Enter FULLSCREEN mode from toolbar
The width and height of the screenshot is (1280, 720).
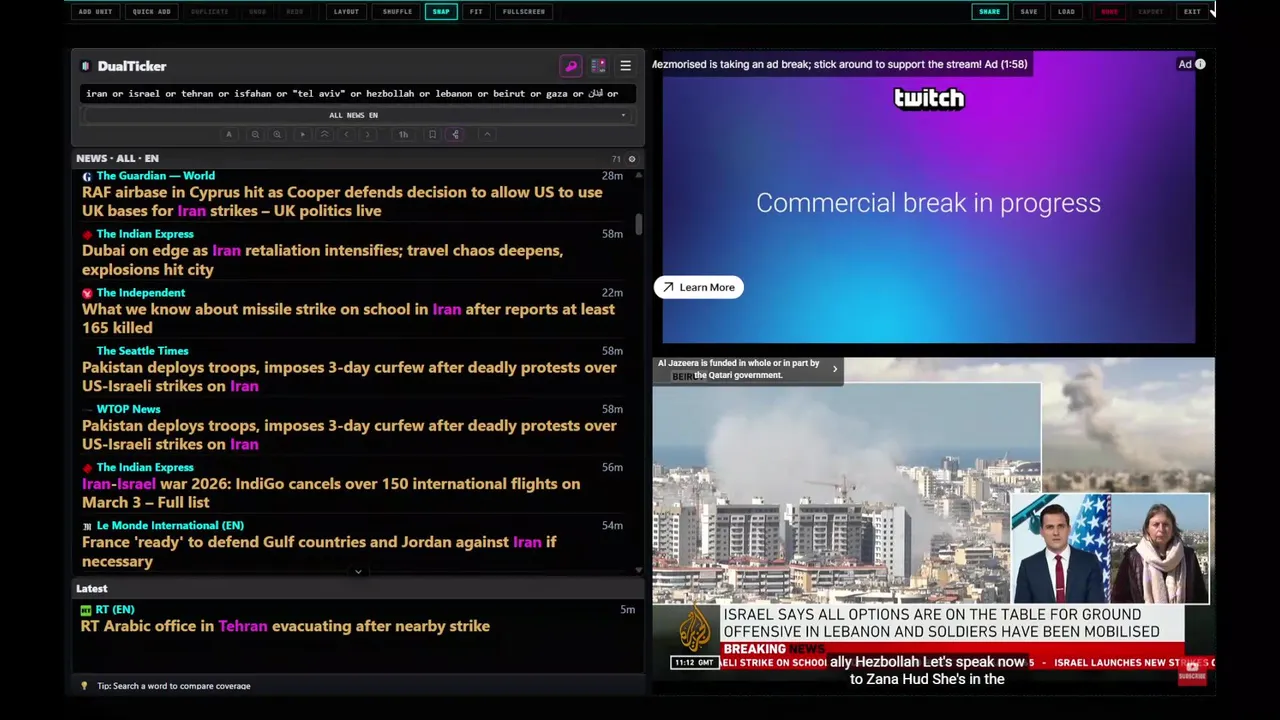[524, 12]
